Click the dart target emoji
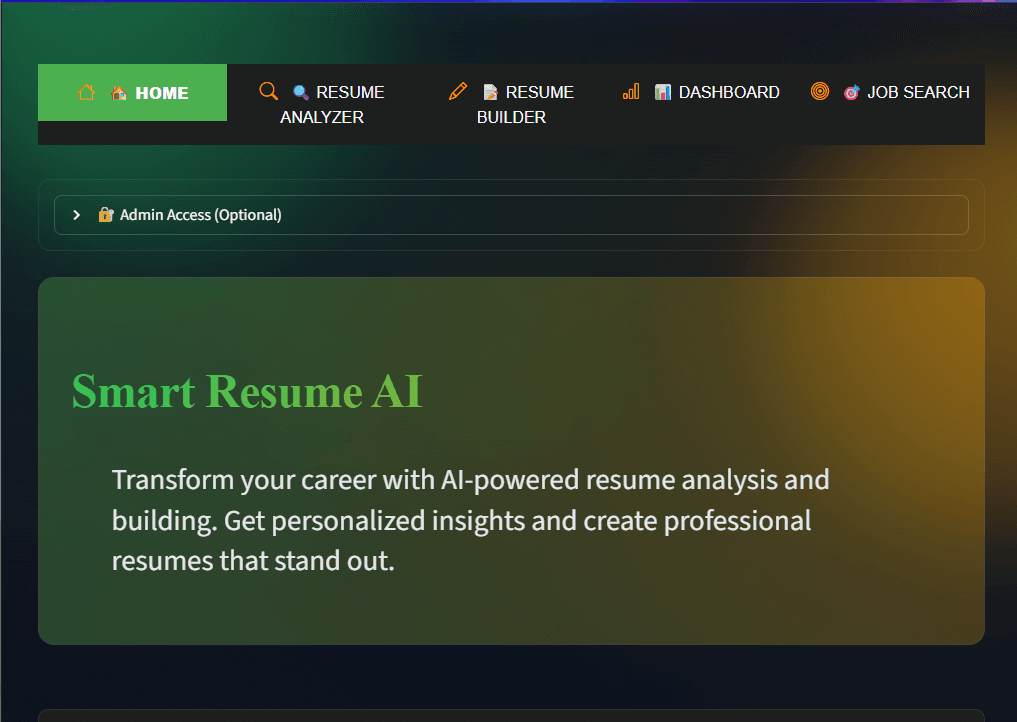This screenshot has width=1017, height=722. pyautogui.click(x=852, y=93)
